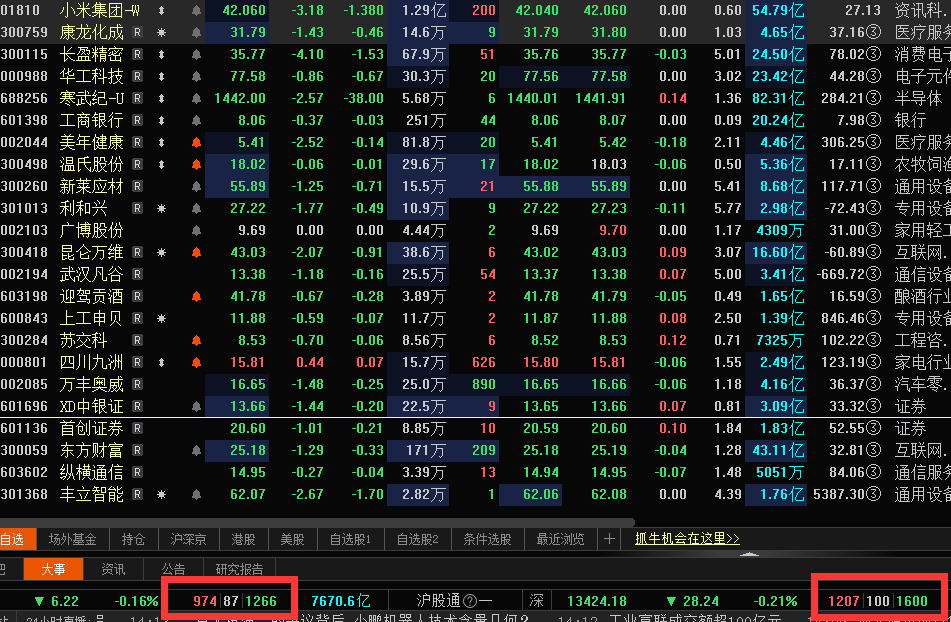Select the active 大事 tab
The height and width of the screenshot is (622, 951).
[x=53, y=569]
